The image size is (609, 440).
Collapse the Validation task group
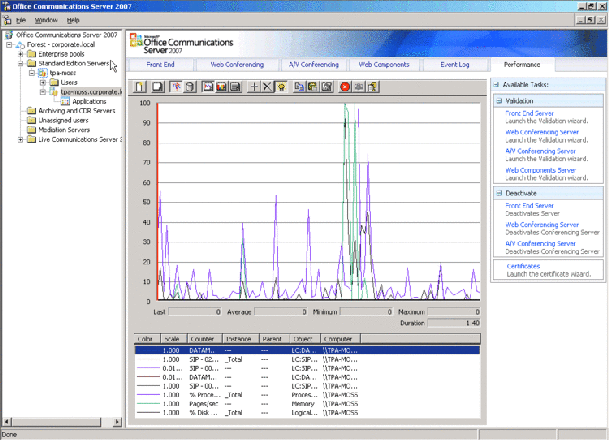click(499, 101)
